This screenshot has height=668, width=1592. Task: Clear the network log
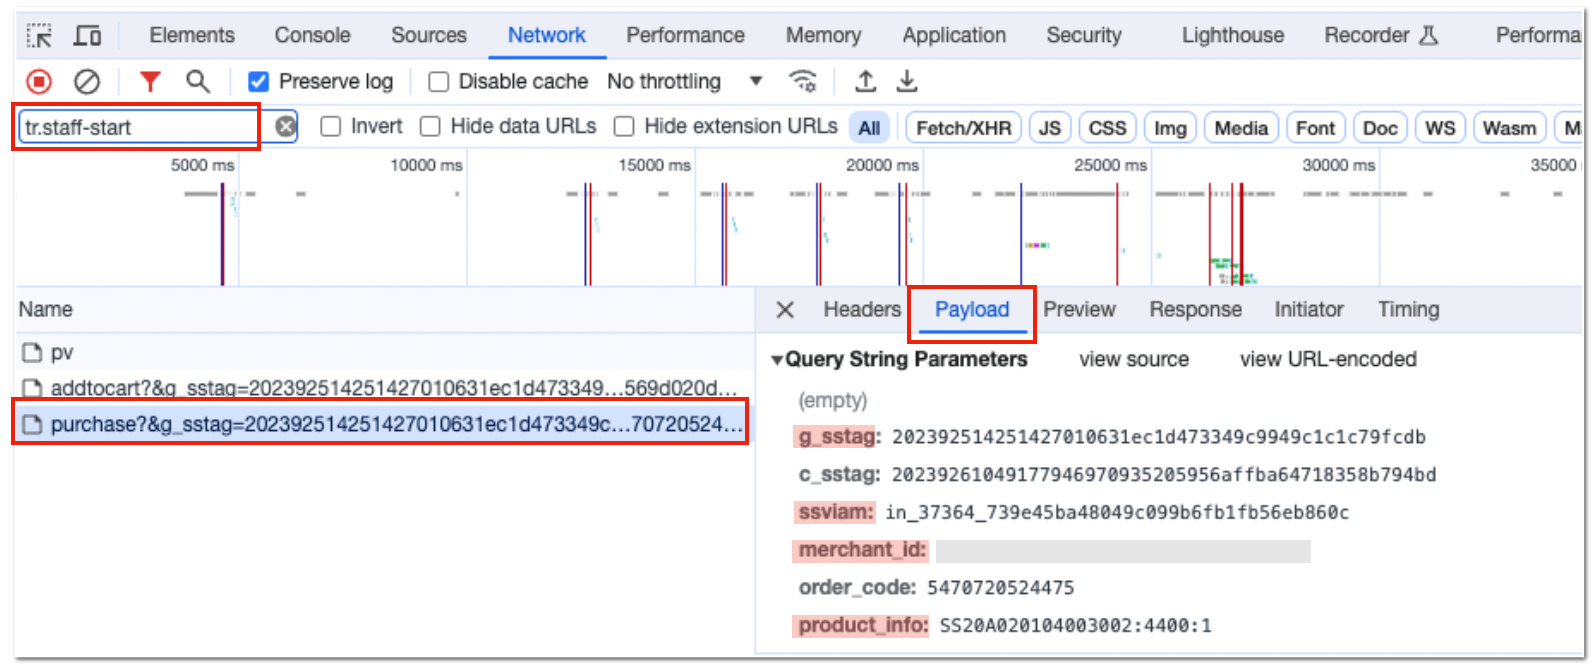88,82
